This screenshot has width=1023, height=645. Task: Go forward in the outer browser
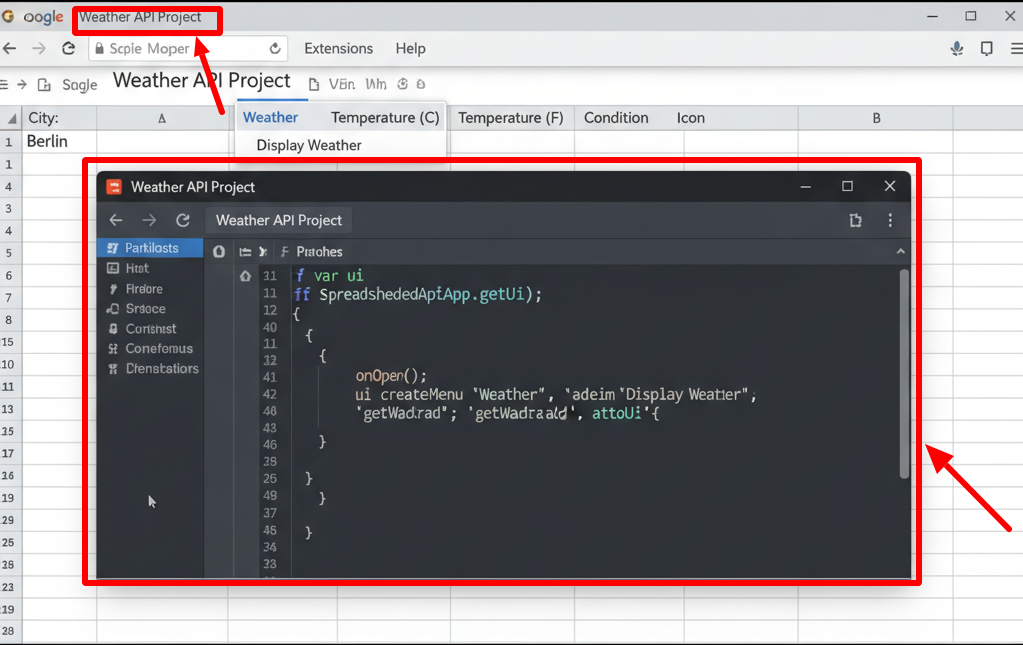(x=39, y=48)
